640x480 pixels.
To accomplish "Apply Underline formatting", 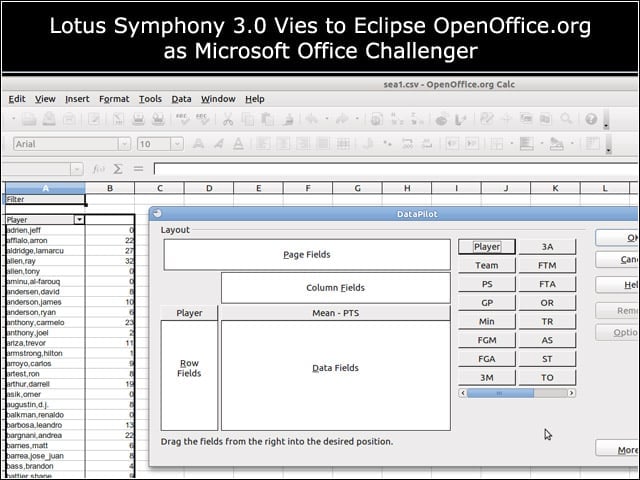I will click(x=238, y=144).
